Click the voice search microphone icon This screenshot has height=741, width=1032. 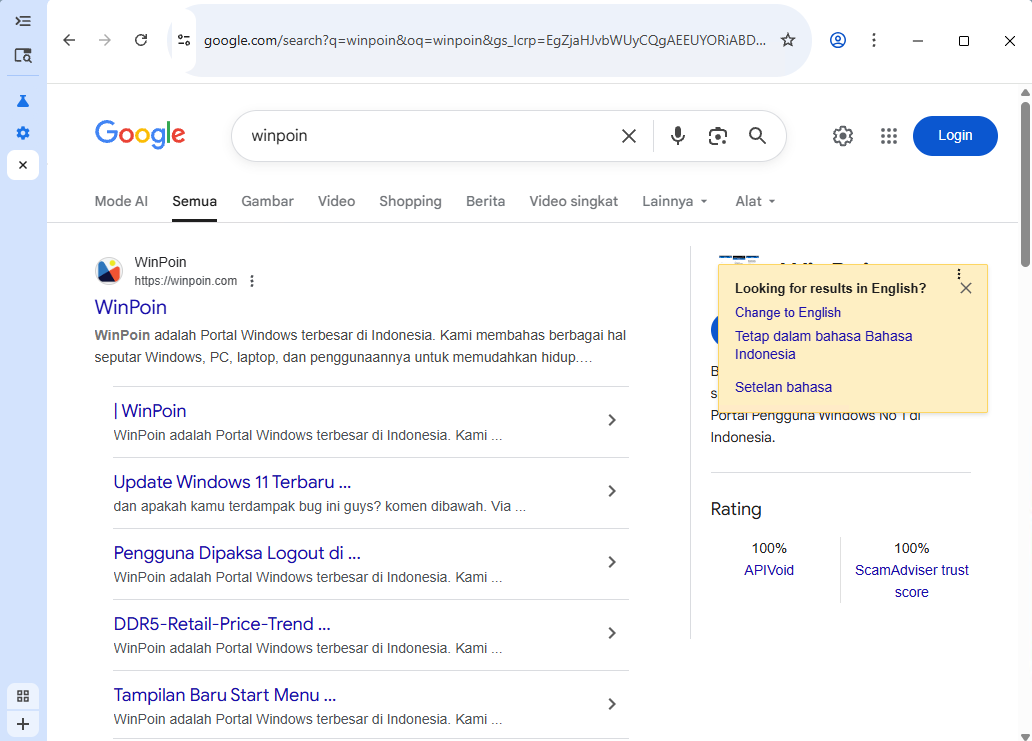pyautogui.click(x=678, y=136)
